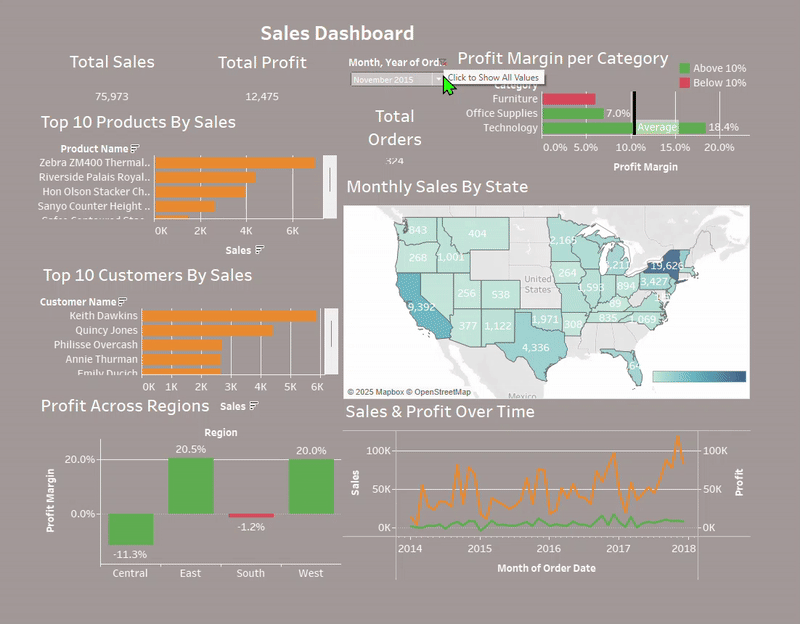Image resolution: width=800 pixels, height=624 pixels.
Task: Select the red Below 10% legend swatch
Action: click(x=685, y=83)
